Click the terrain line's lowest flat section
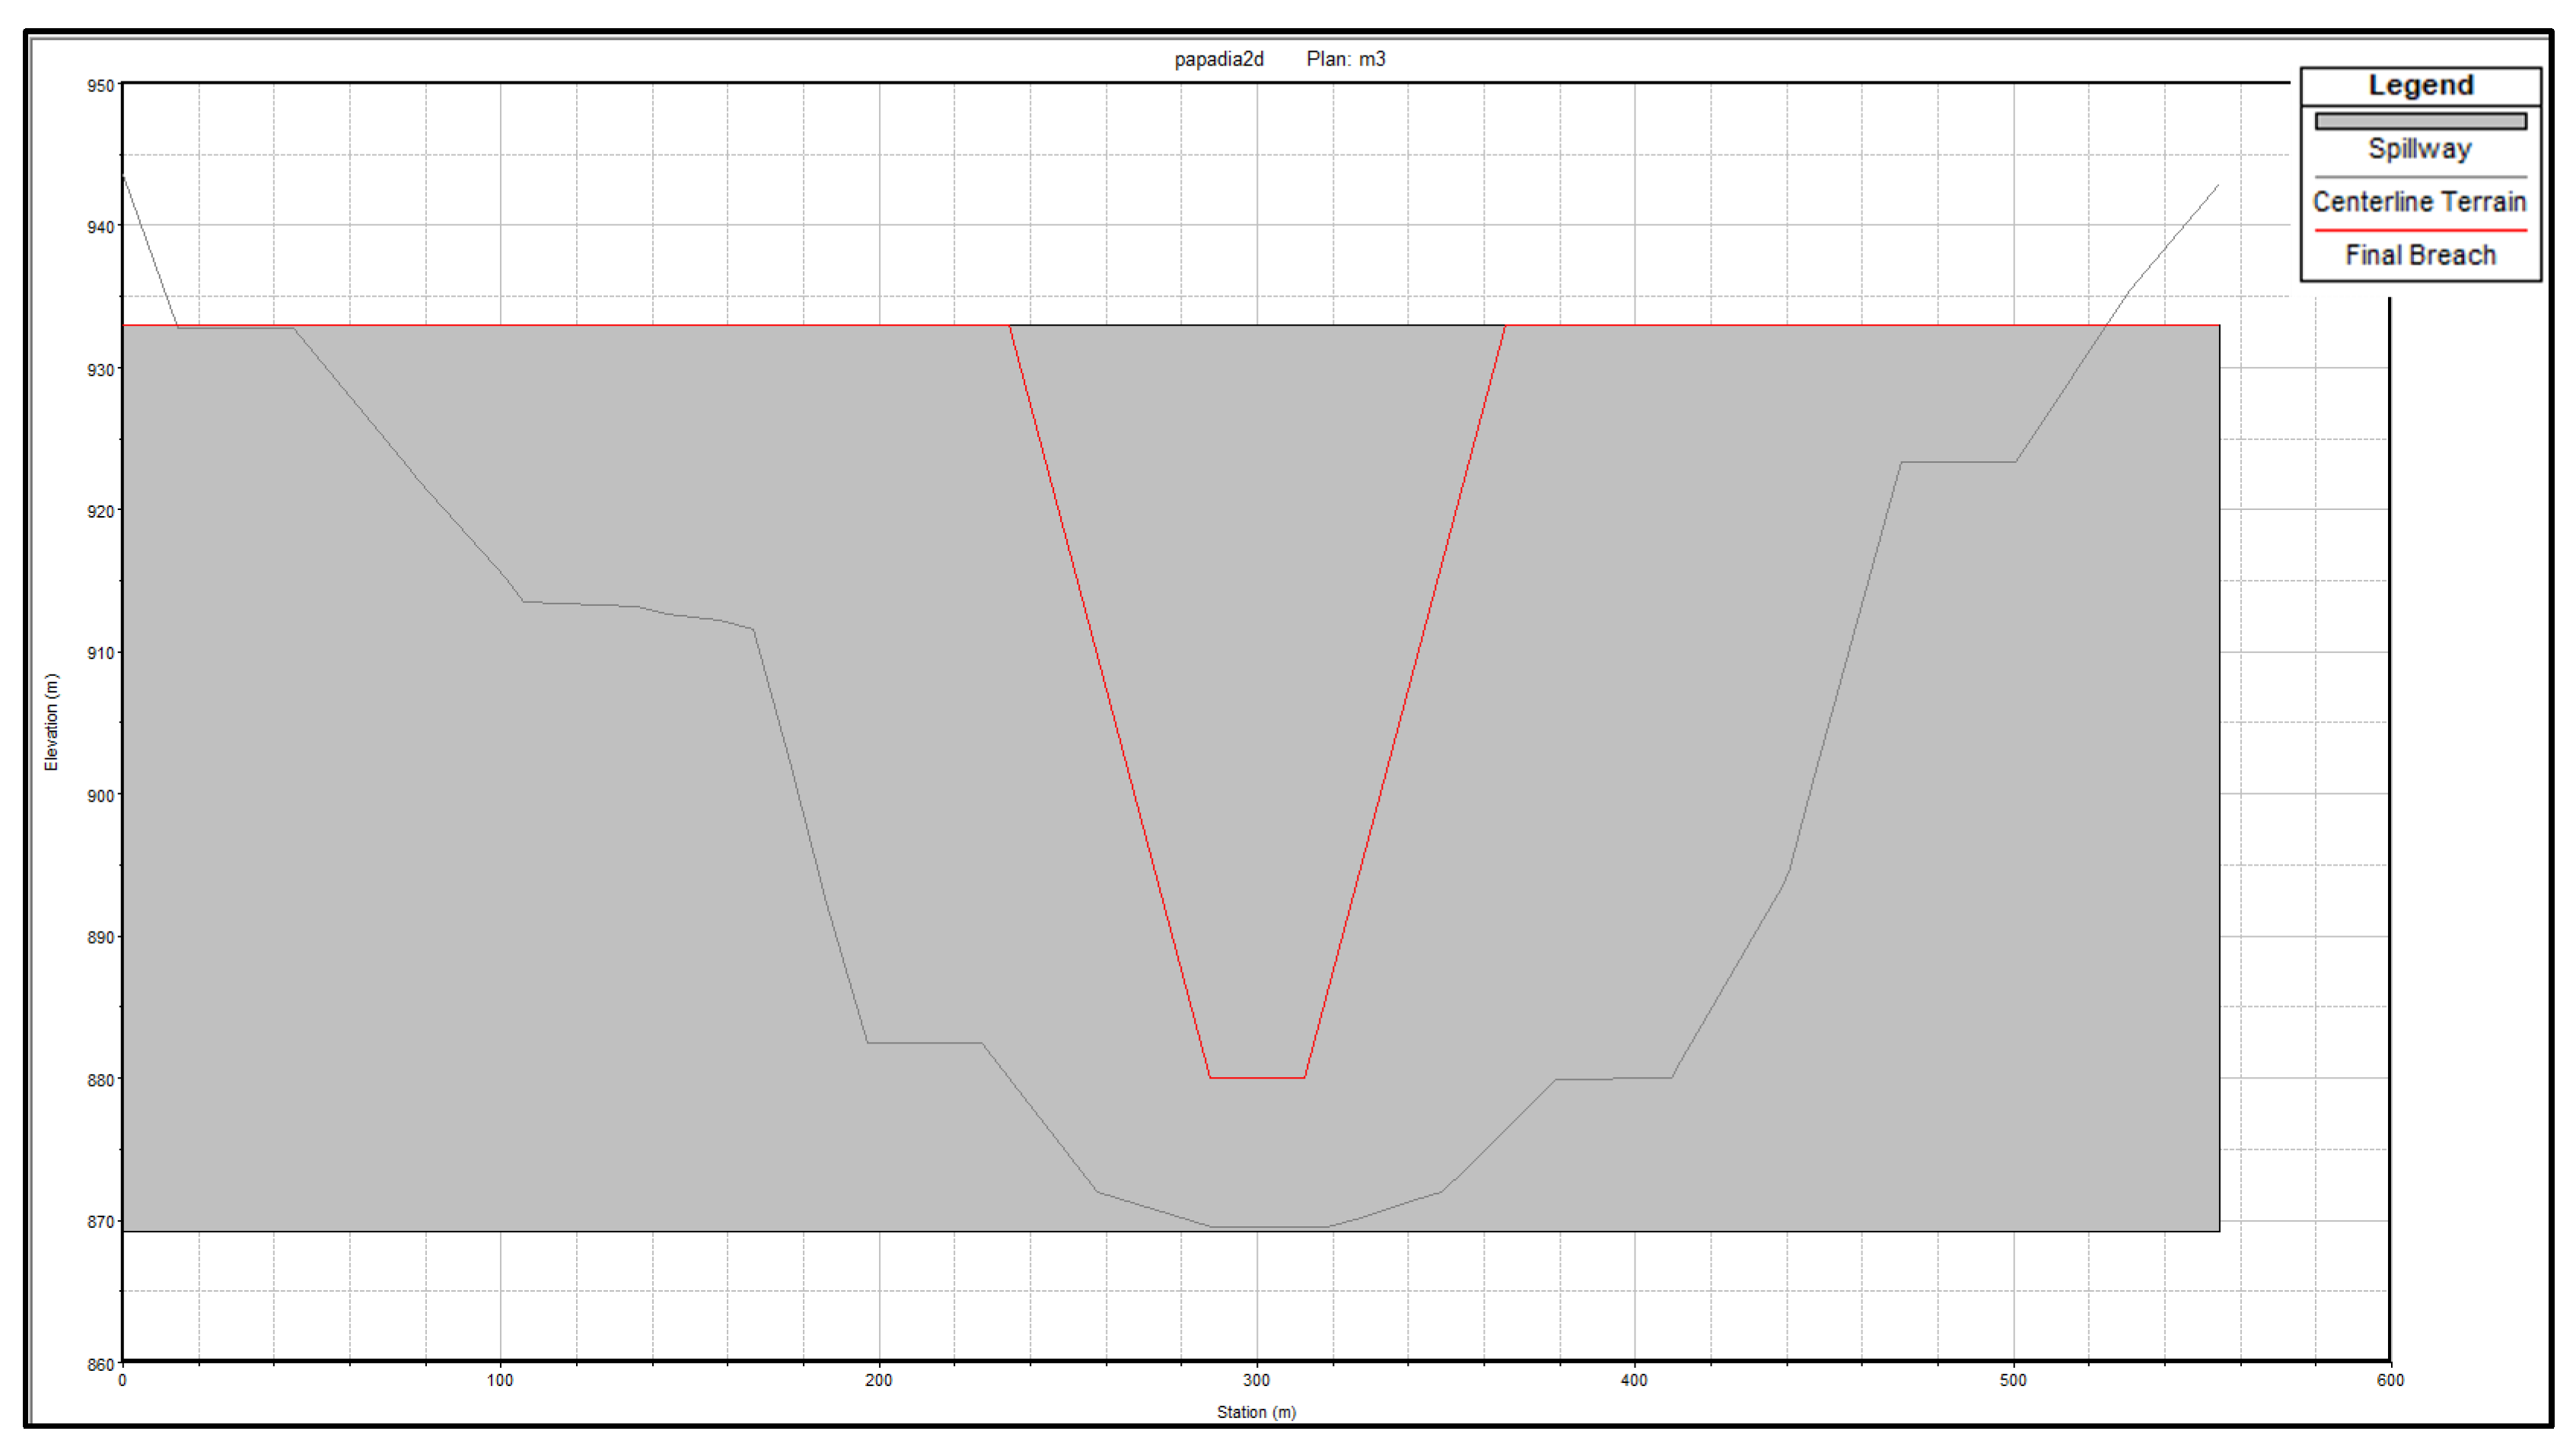 coord(1270,1227)
